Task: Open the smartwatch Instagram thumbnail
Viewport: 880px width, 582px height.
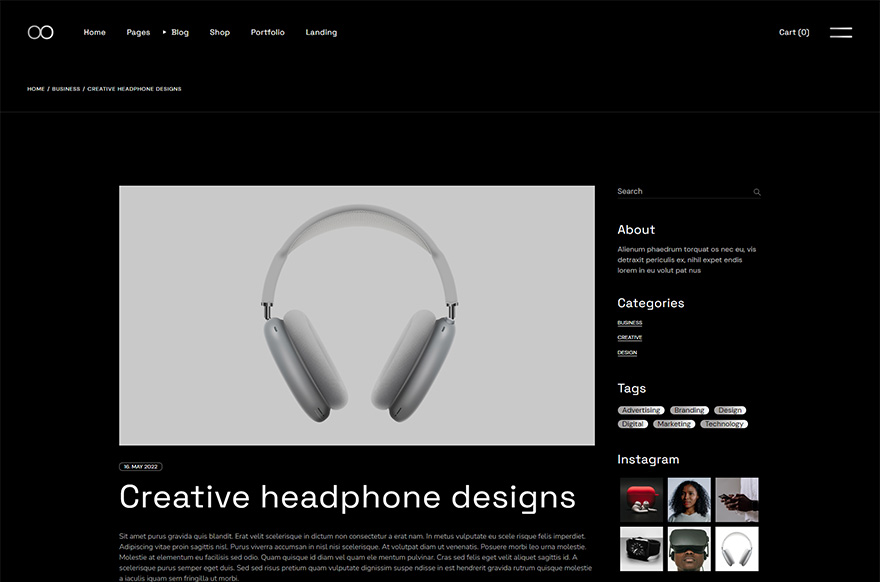Action: (x=641, y=549)
